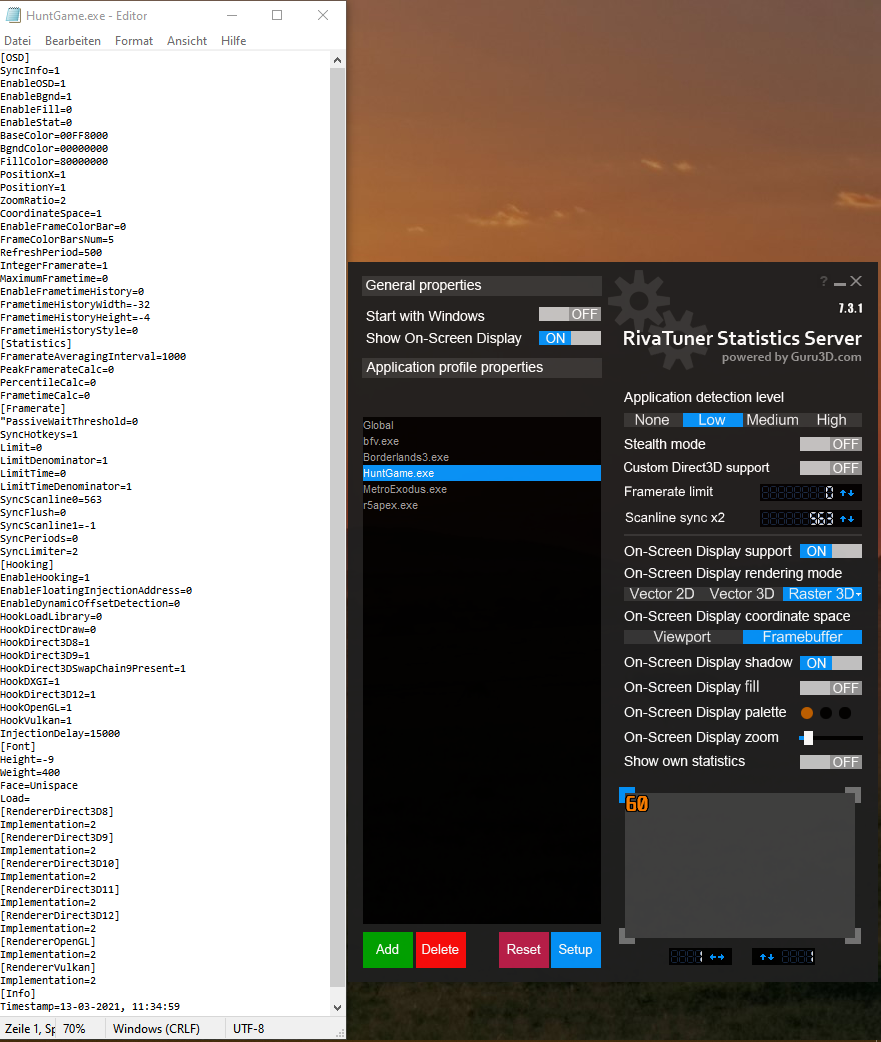This screenshot has width=881, height=1042.
Task: Set detection level to High
Action: coord(831,420)
